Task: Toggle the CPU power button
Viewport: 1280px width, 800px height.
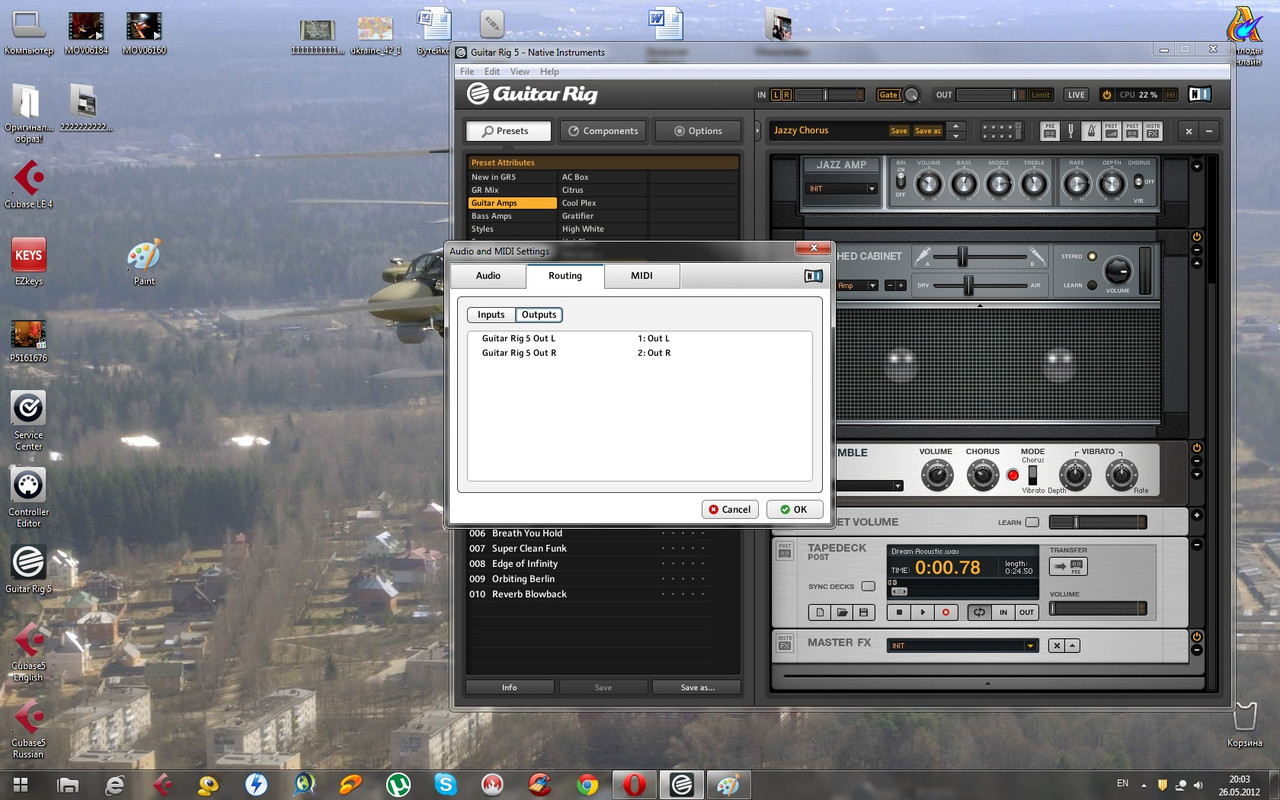Action: 1106,94
